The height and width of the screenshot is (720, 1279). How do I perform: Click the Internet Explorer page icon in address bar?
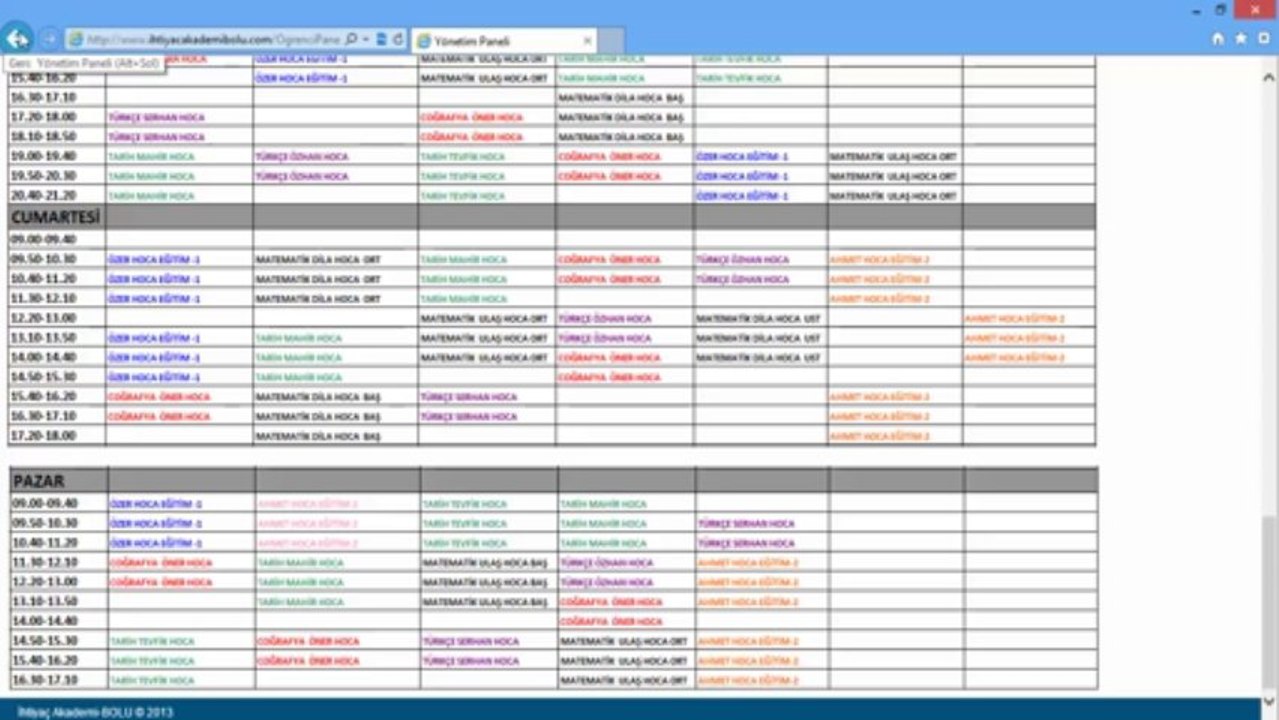point(75,40)
